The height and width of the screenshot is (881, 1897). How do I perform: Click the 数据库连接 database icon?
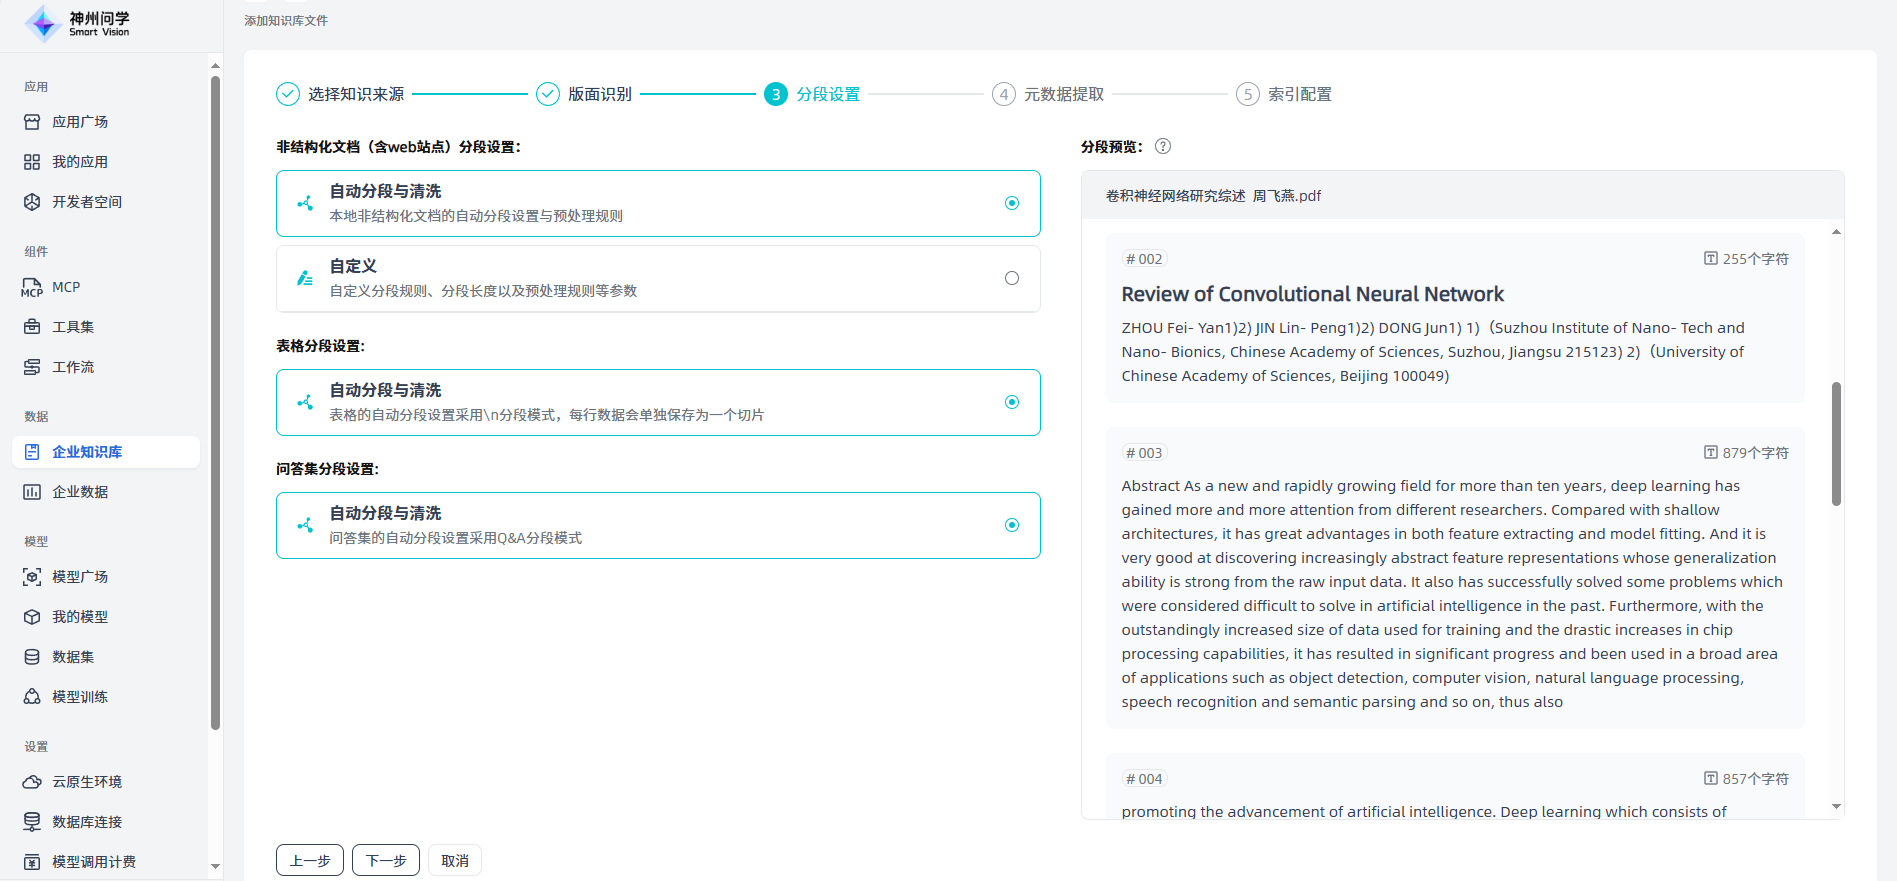tap(32, 822)
